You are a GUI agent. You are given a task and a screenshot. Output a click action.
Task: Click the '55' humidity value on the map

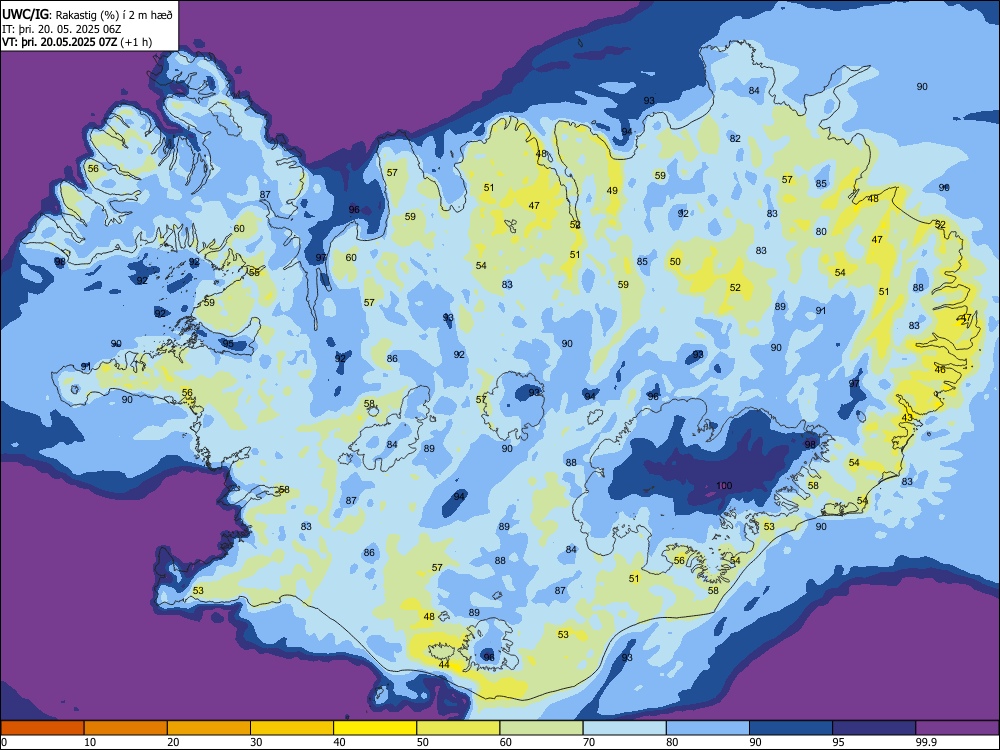[x=254, y=272]
